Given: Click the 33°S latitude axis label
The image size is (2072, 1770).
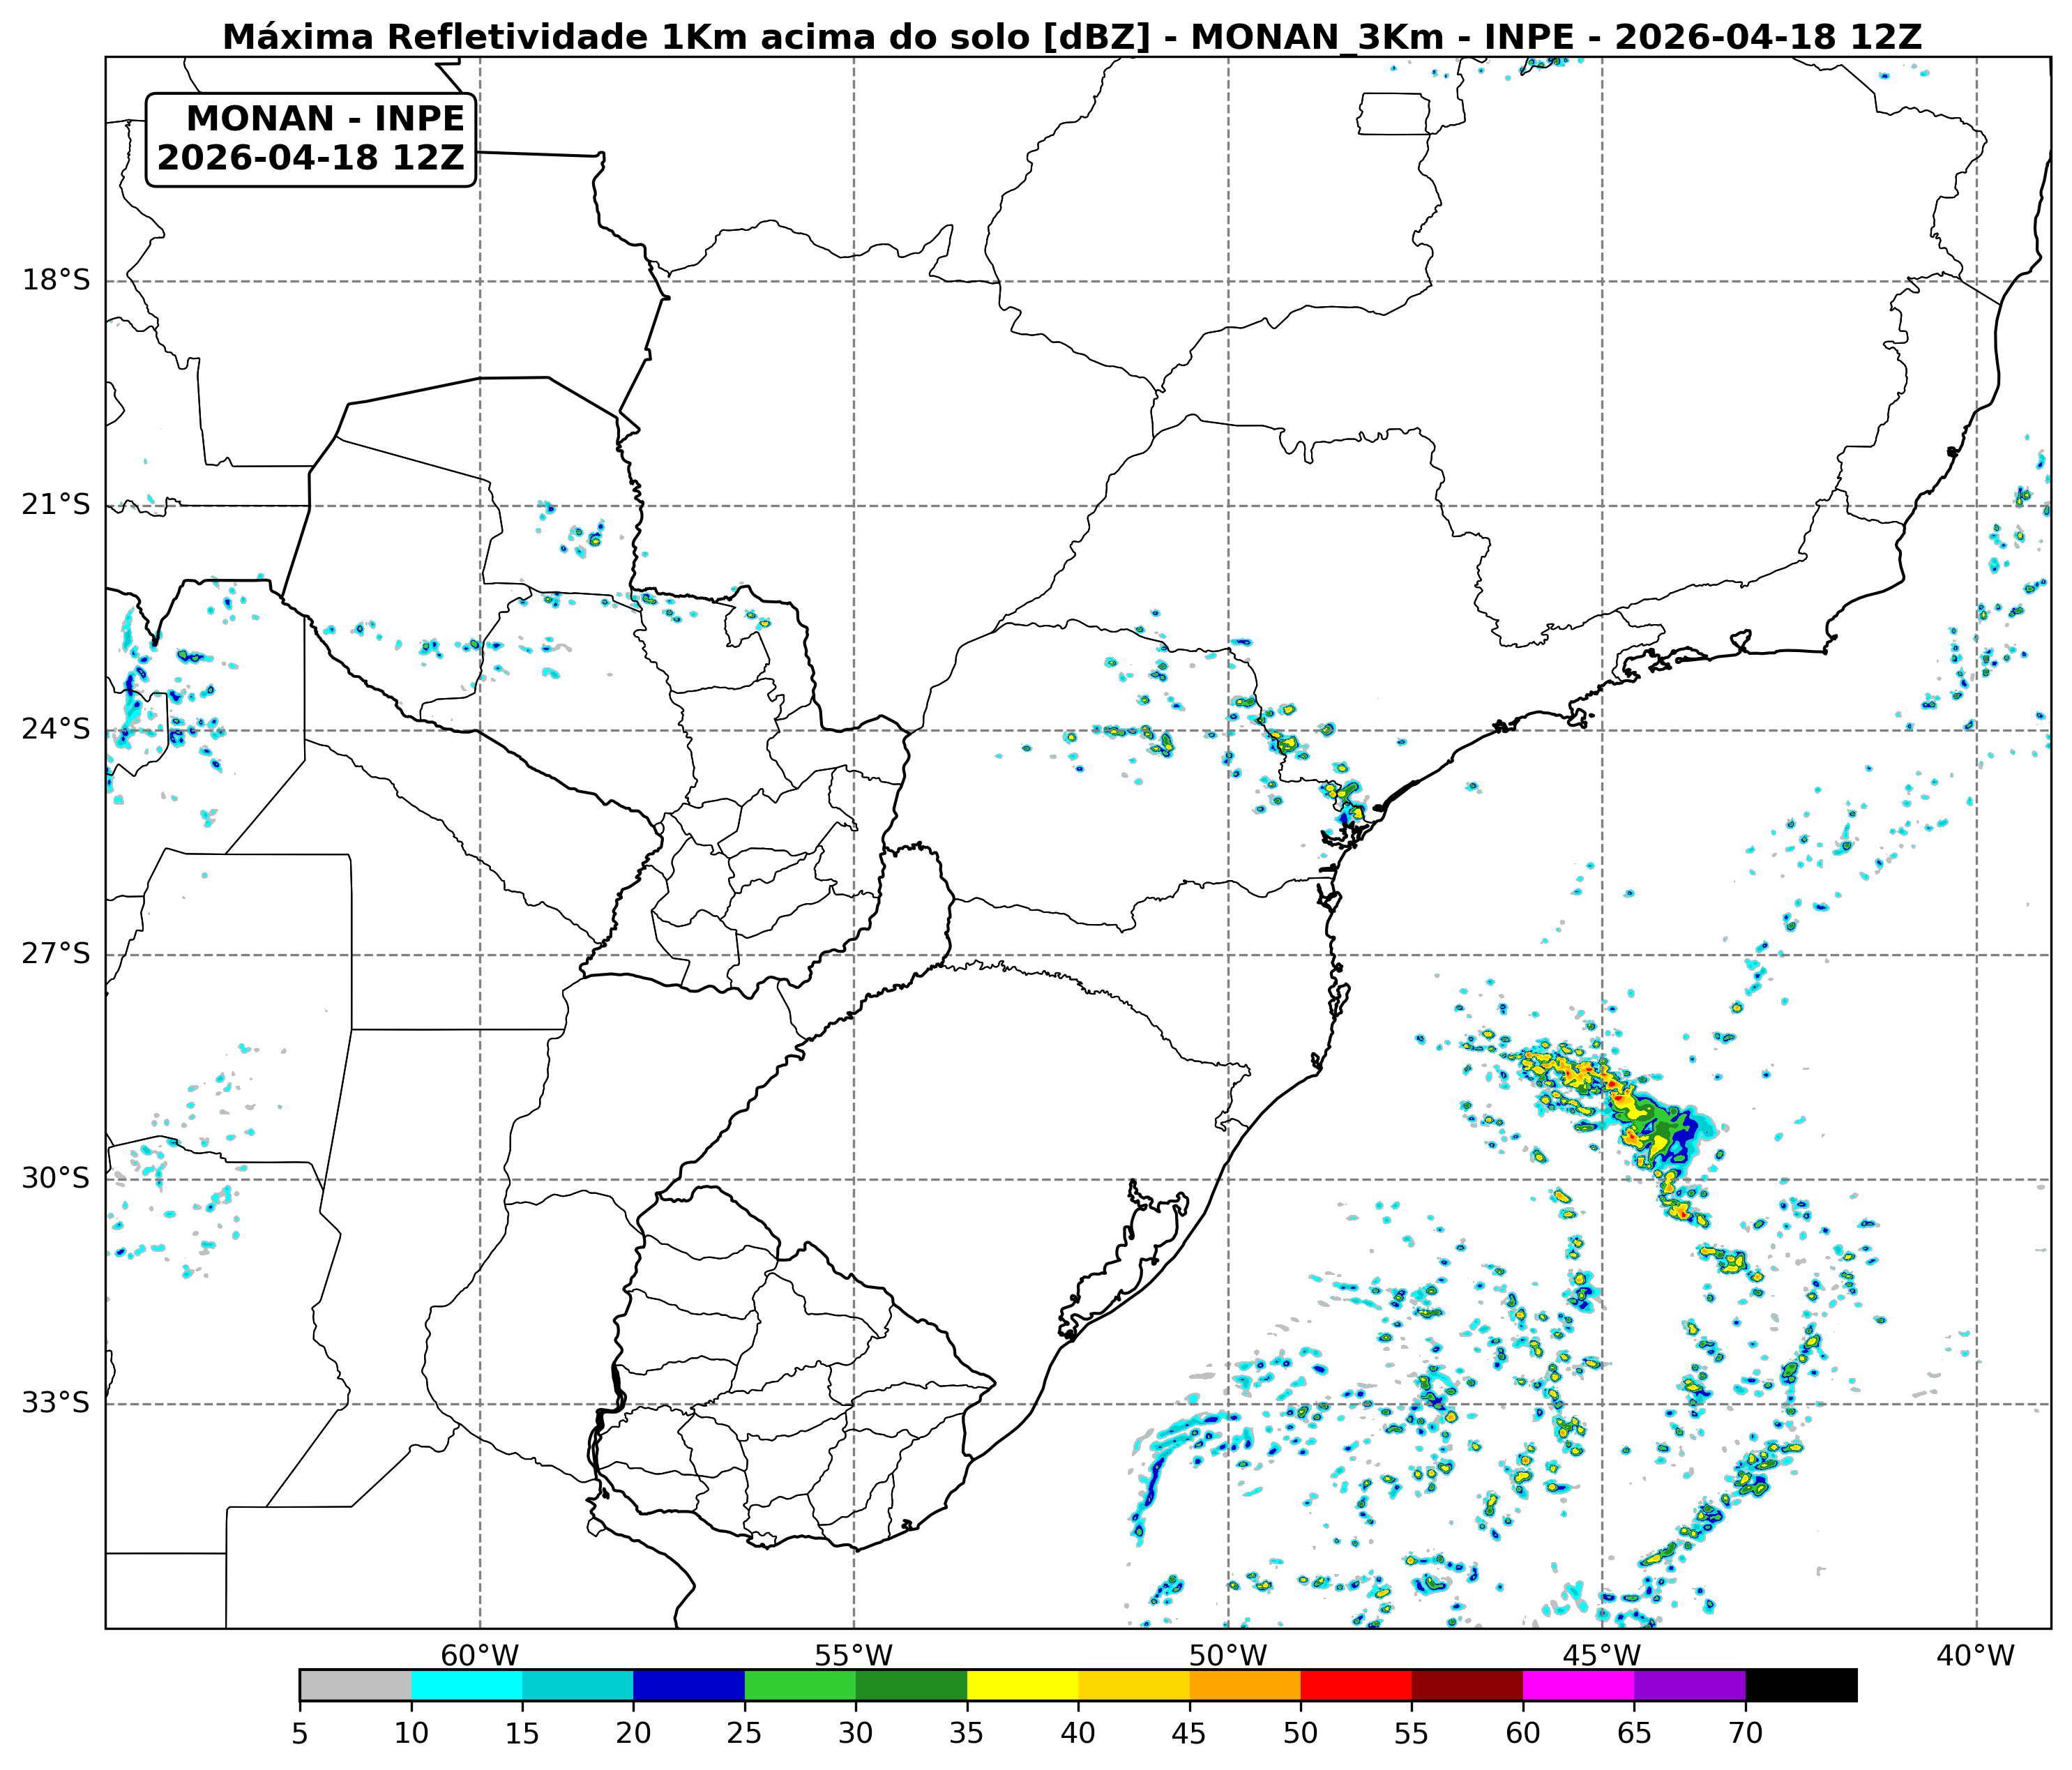Looking at the screenshot, I should [x=56, y=1403].
